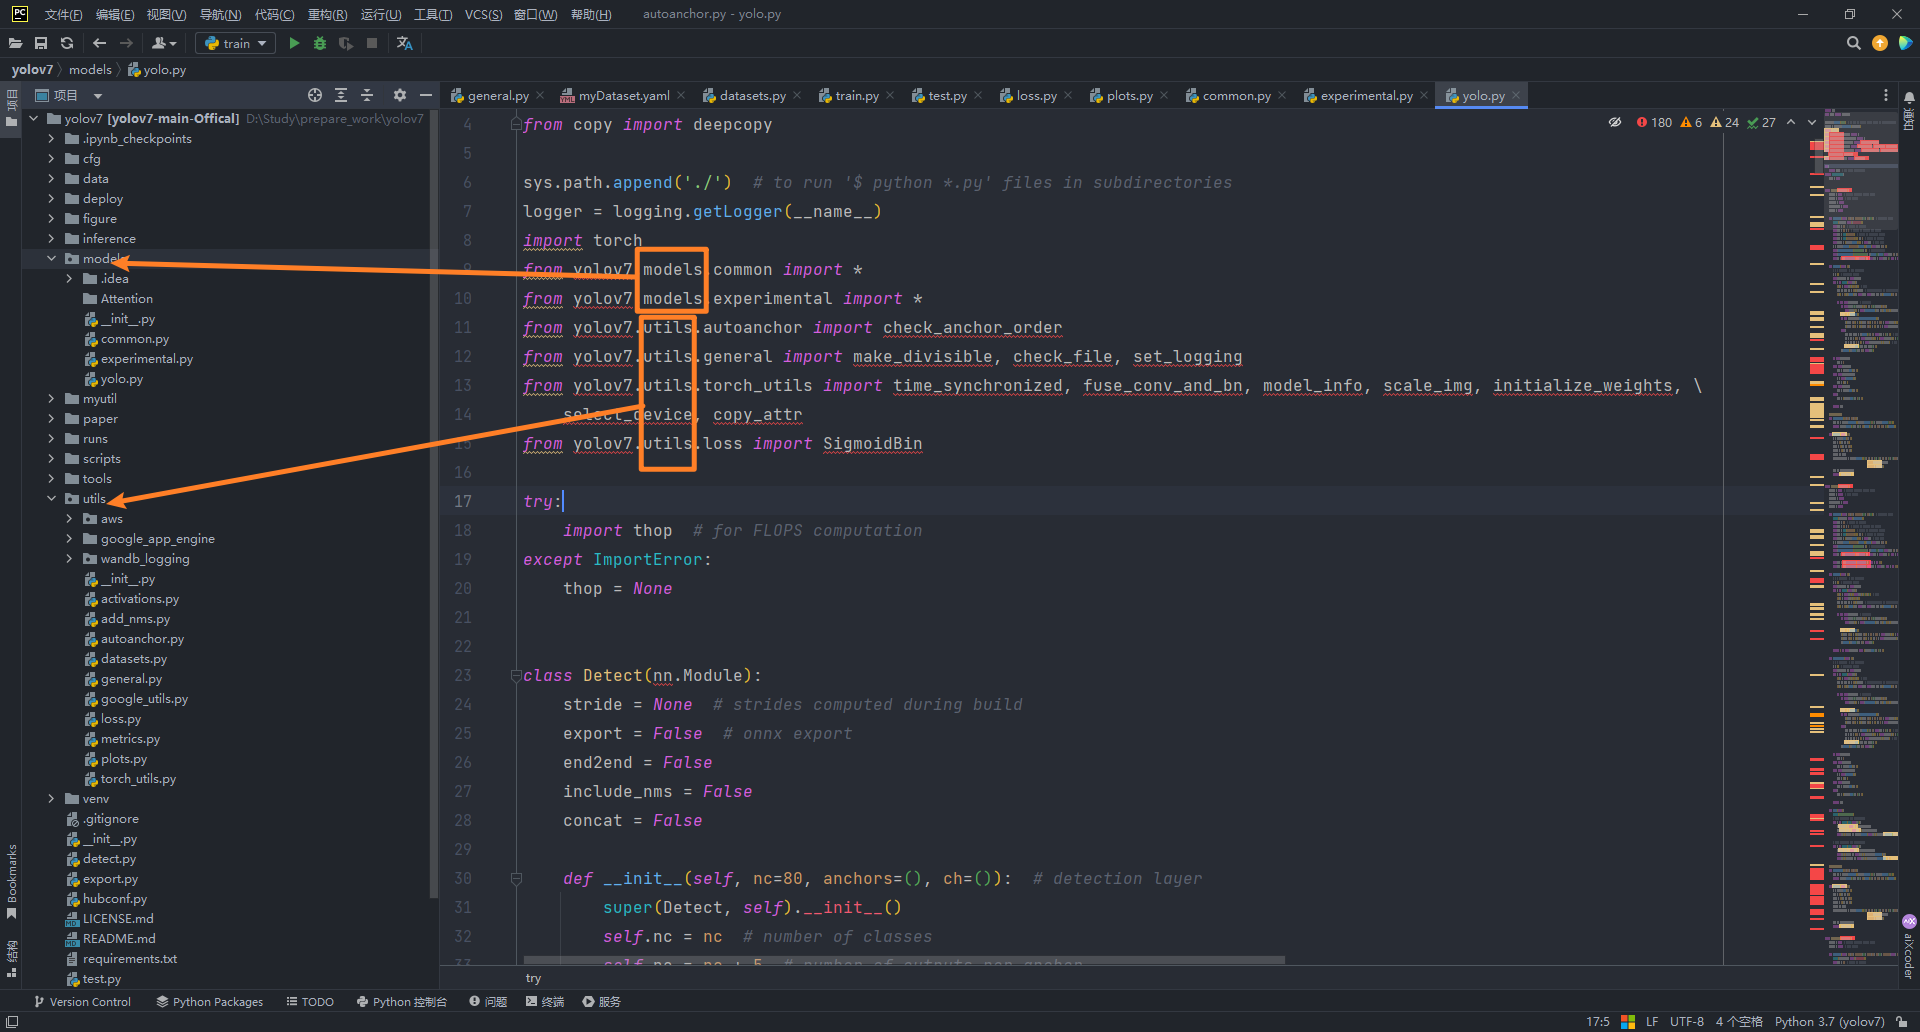
Task: Open autoanchor.py in the project tree
Action: (x=142, y=639)
